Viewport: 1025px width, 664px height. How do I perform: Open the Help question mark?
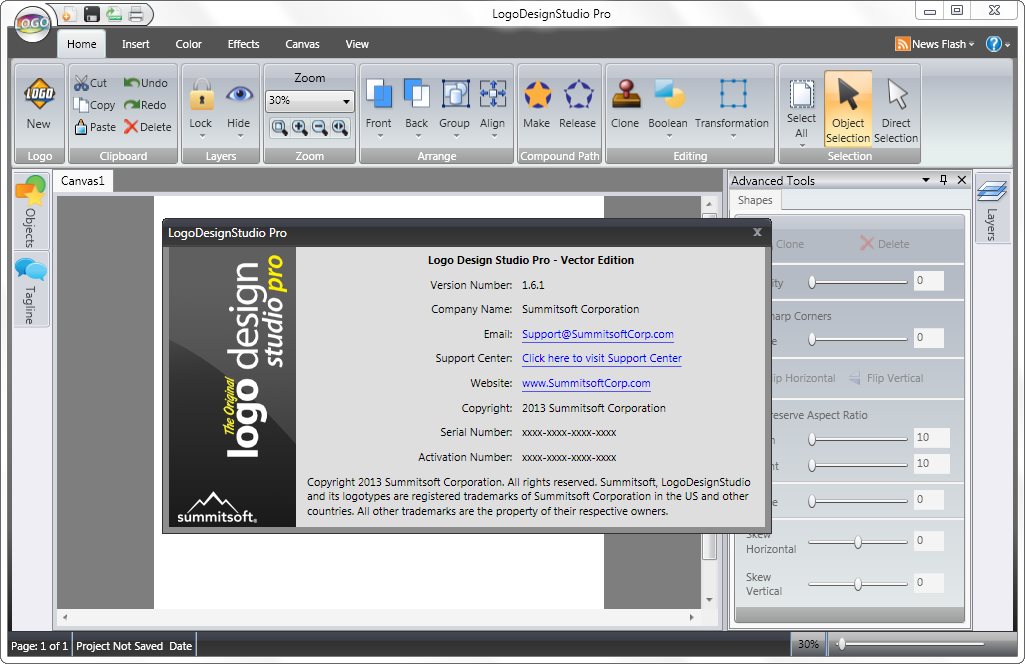994,44
